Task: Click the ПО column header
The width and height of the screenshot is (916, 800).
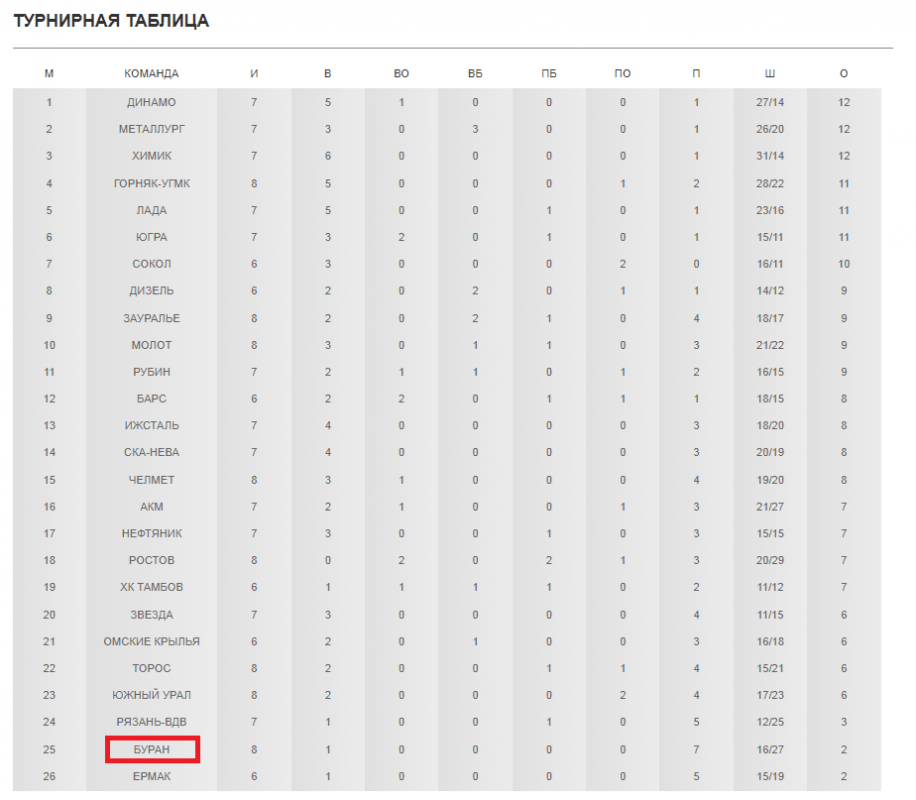Action: [623, 74]
